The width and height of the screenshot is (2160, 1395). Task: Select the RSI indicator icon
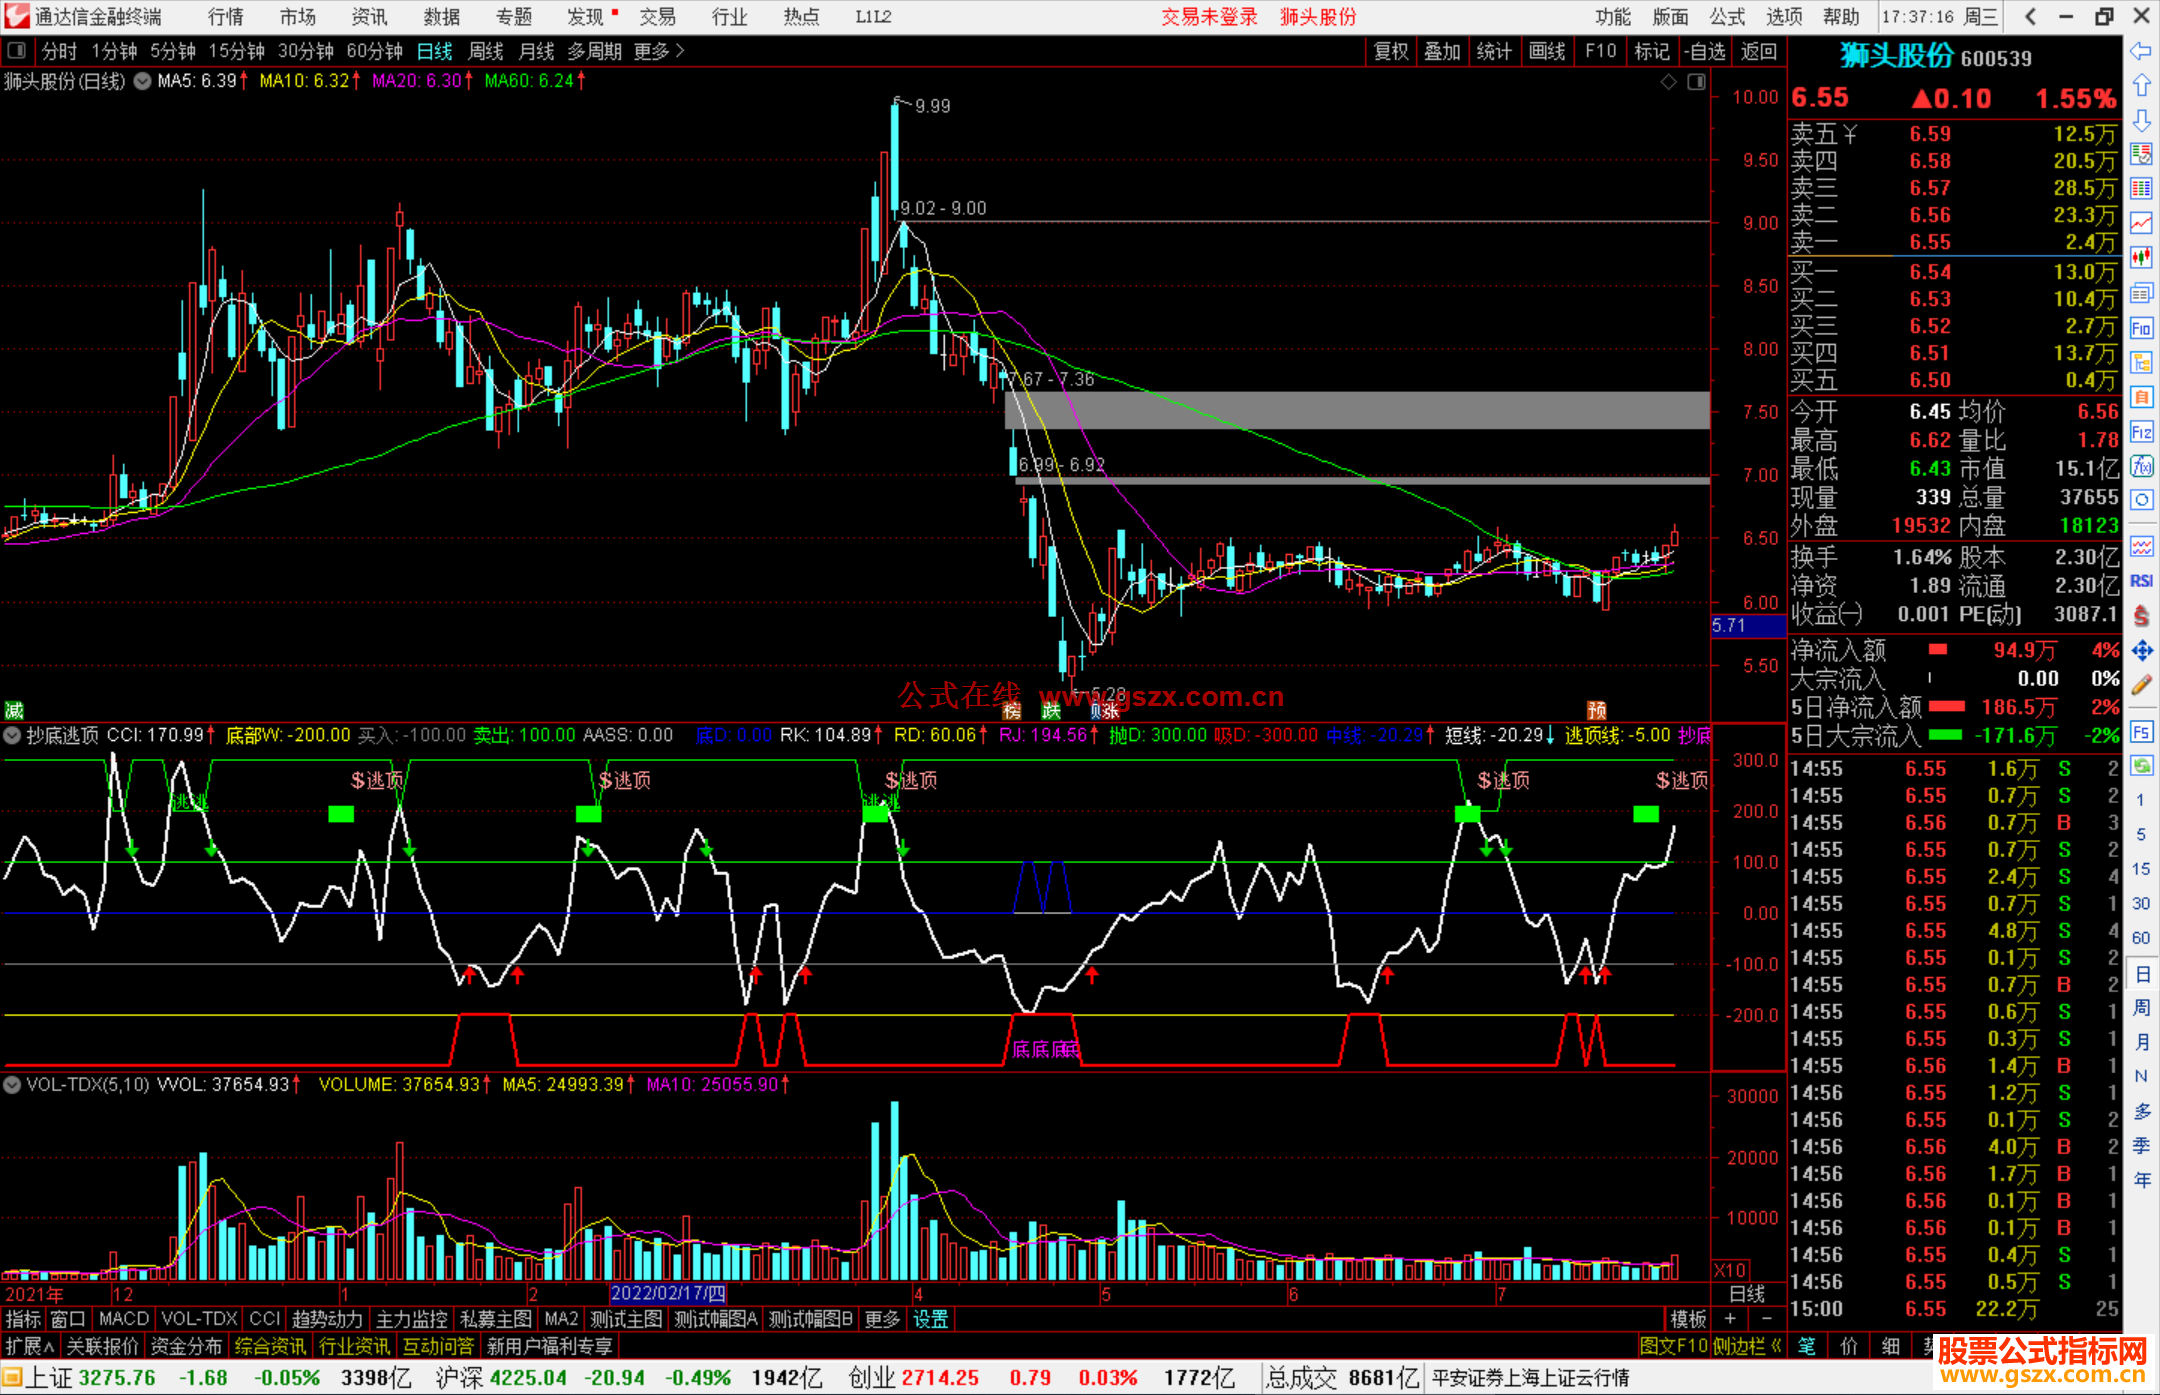[2141, 581]
